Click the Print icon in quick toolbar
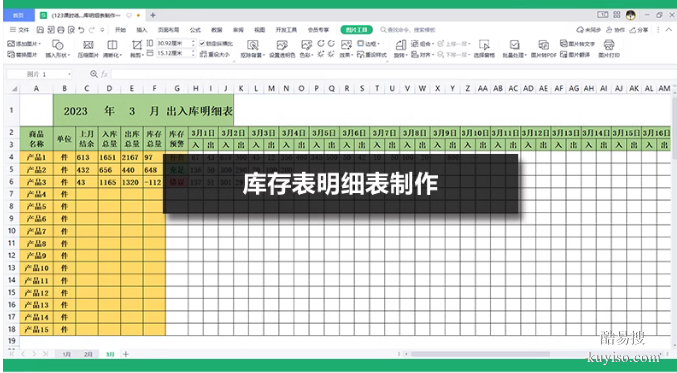This screenshot has width=677, height=373. (61, 30)
